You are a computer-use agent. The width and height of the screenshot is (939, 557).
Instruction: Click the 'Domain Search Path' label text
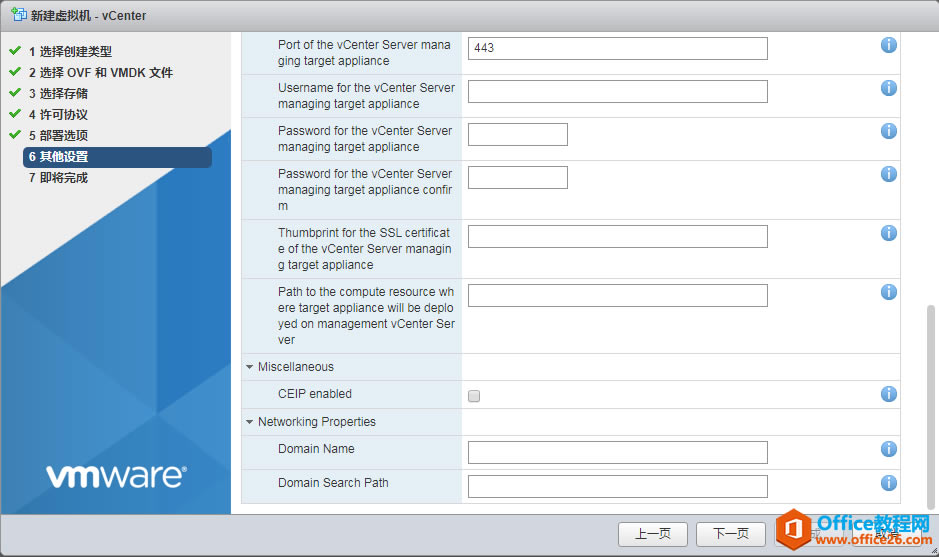pyautogui.click(x=333, y=483)
